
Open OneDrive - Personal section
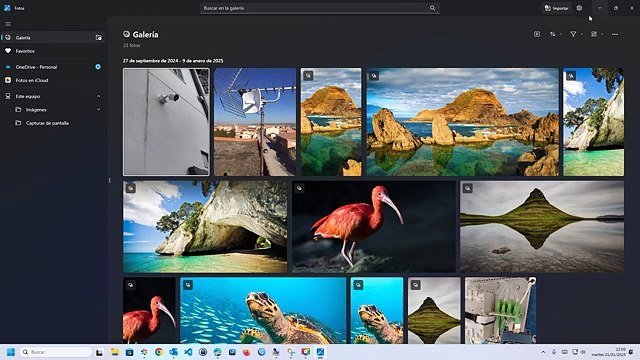[x=53, y=67]
